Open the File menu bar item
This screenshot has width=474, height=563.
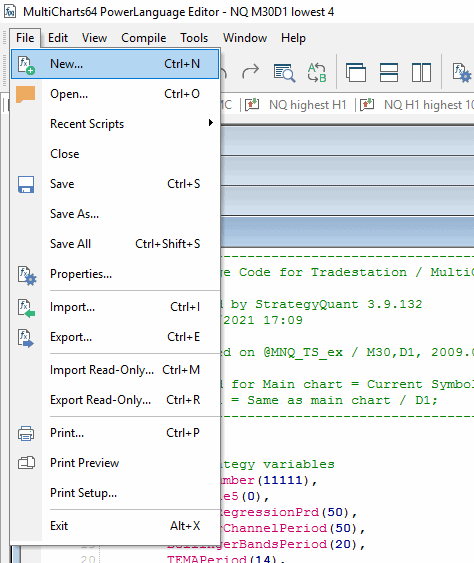[x=25, y=38]
